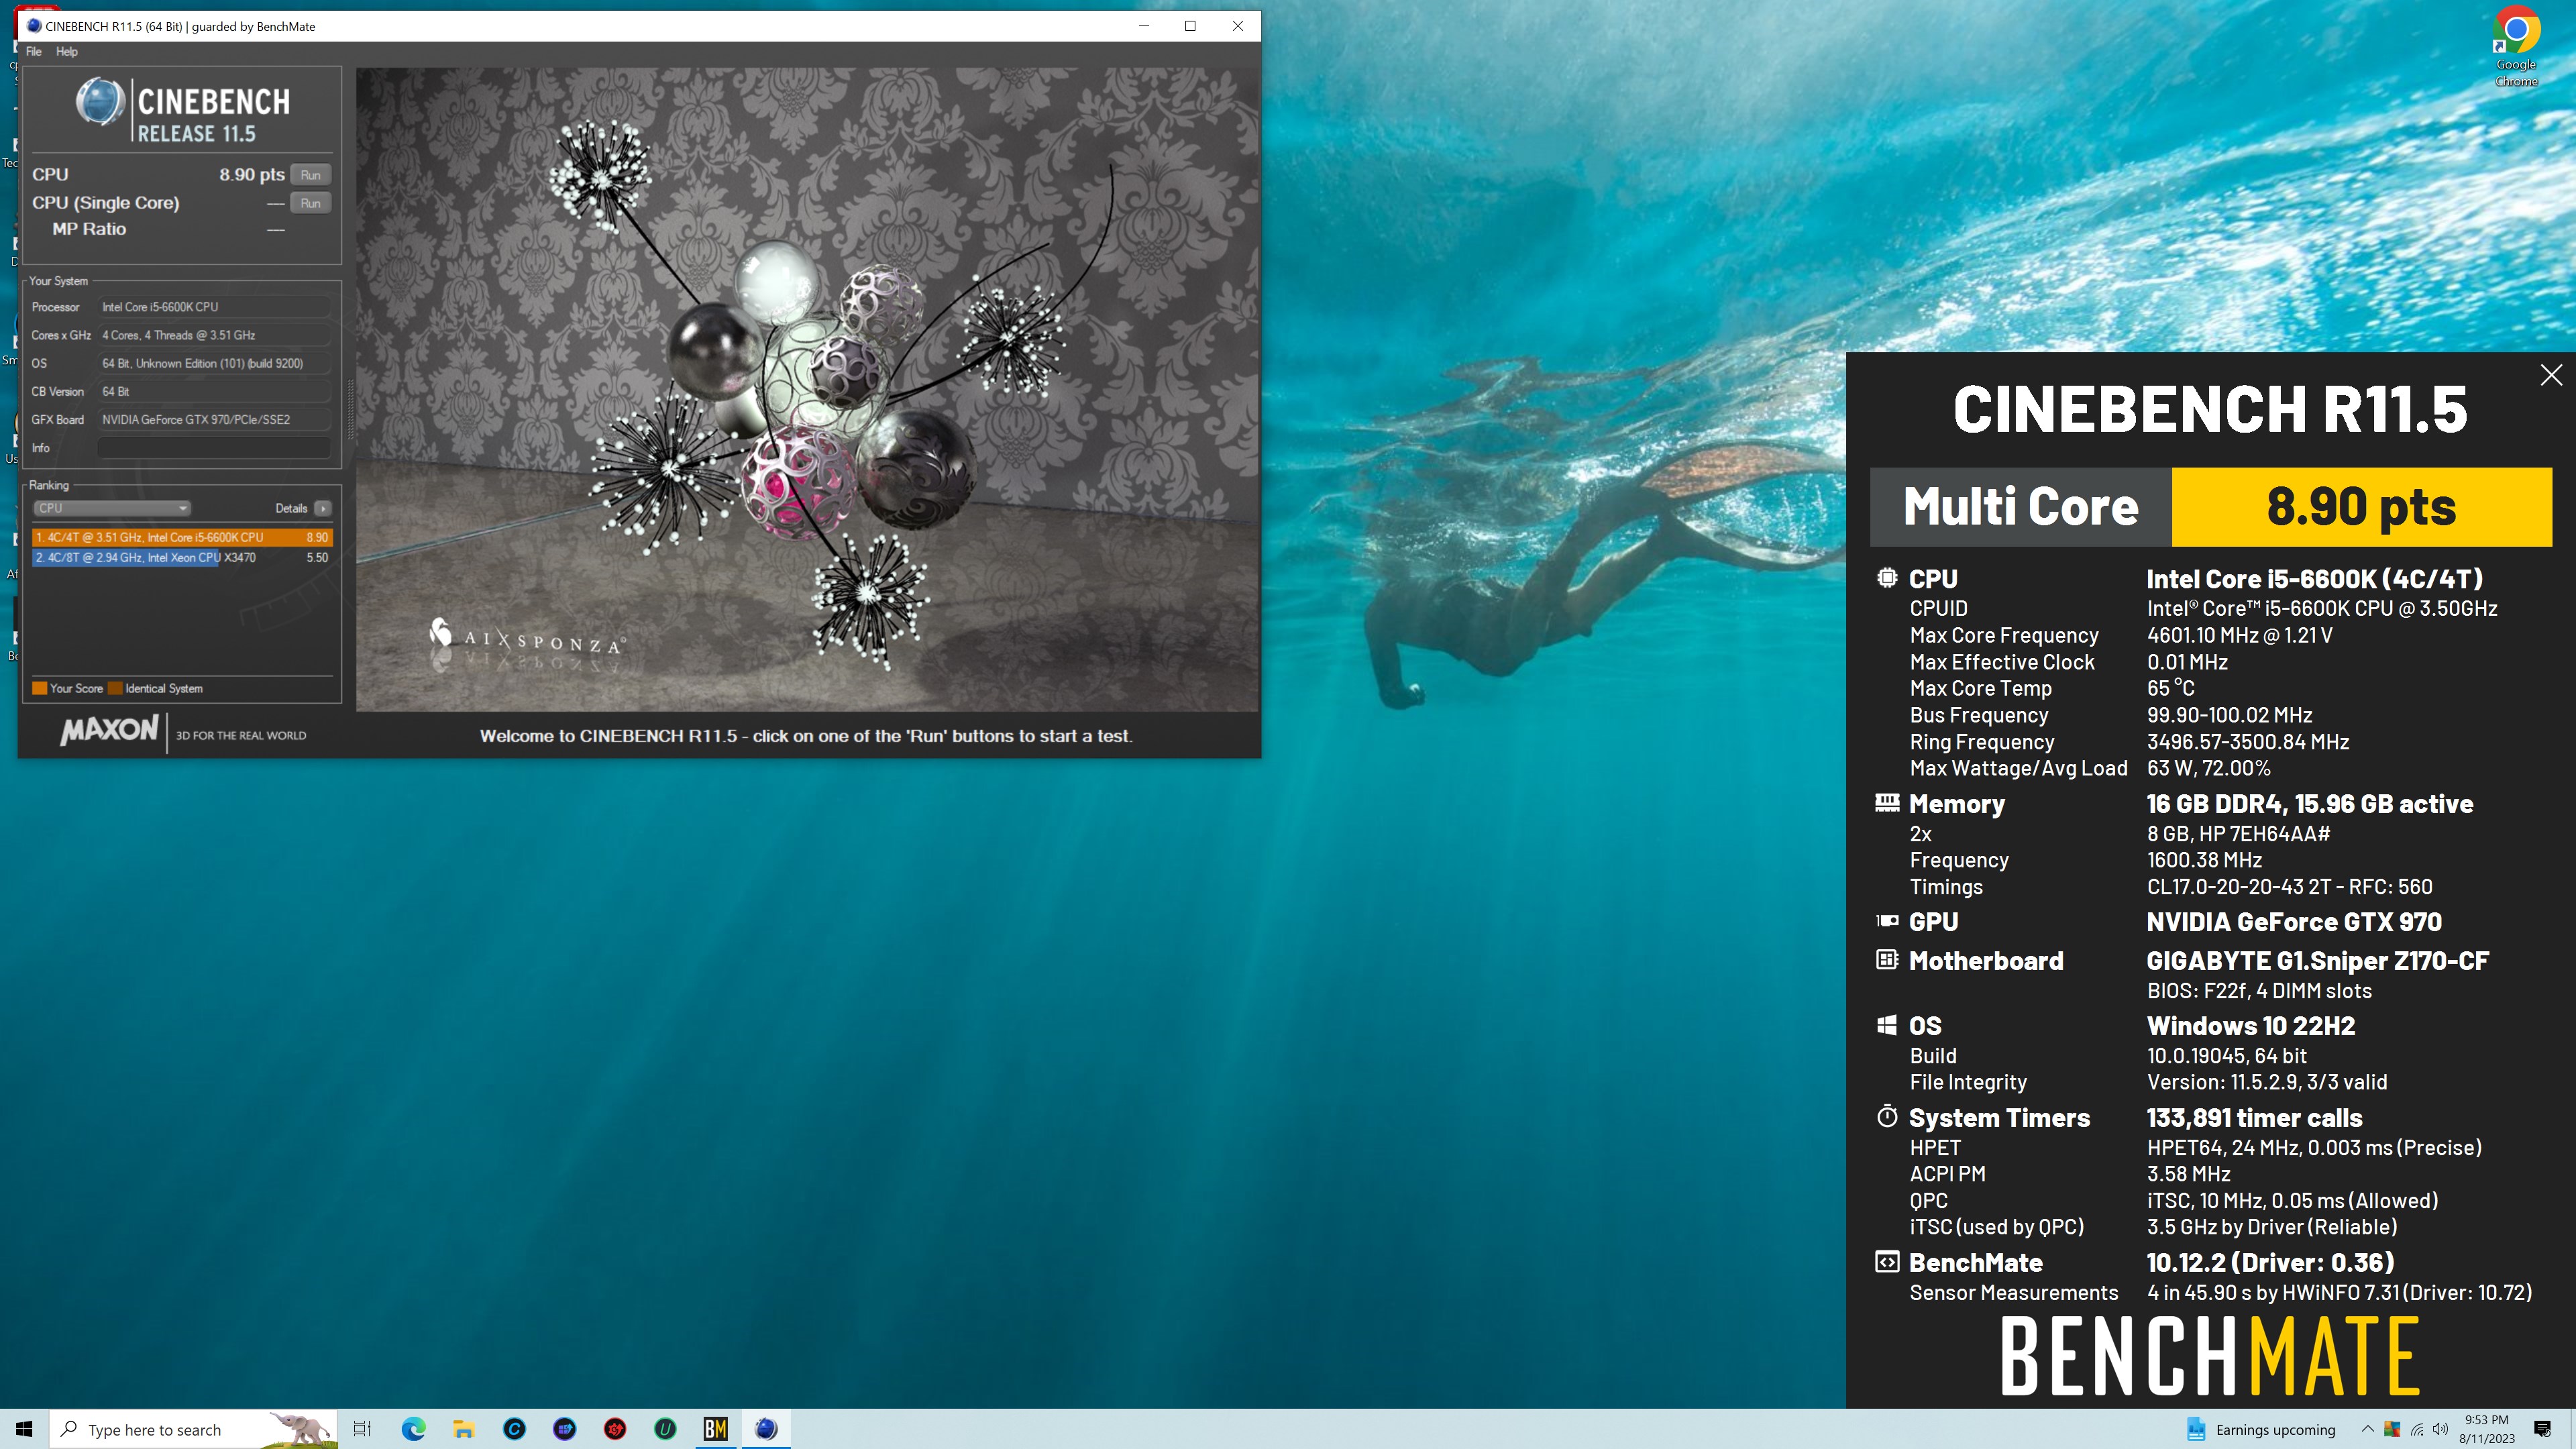
Task: Click the BENCHMATE logo at panel bottom
Action: (x=2210, y=1356)
